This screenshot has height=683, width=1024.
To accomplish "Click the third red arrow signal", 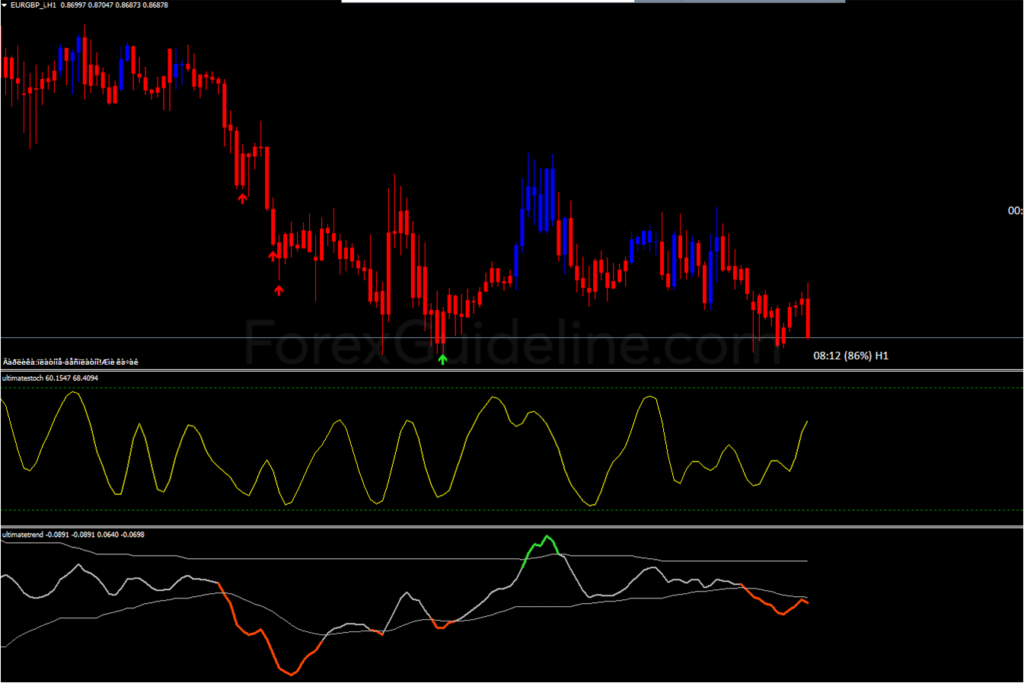I will (280, 291).
